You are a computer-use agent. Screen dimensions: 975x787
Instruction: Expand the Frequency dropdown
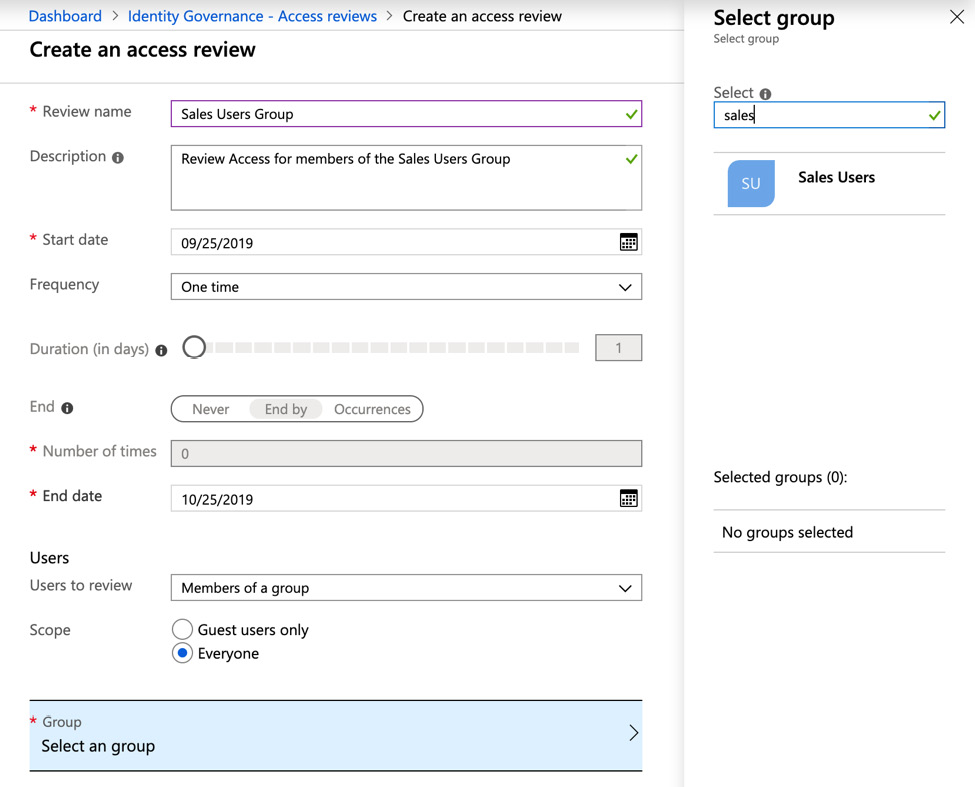[406, 287]
